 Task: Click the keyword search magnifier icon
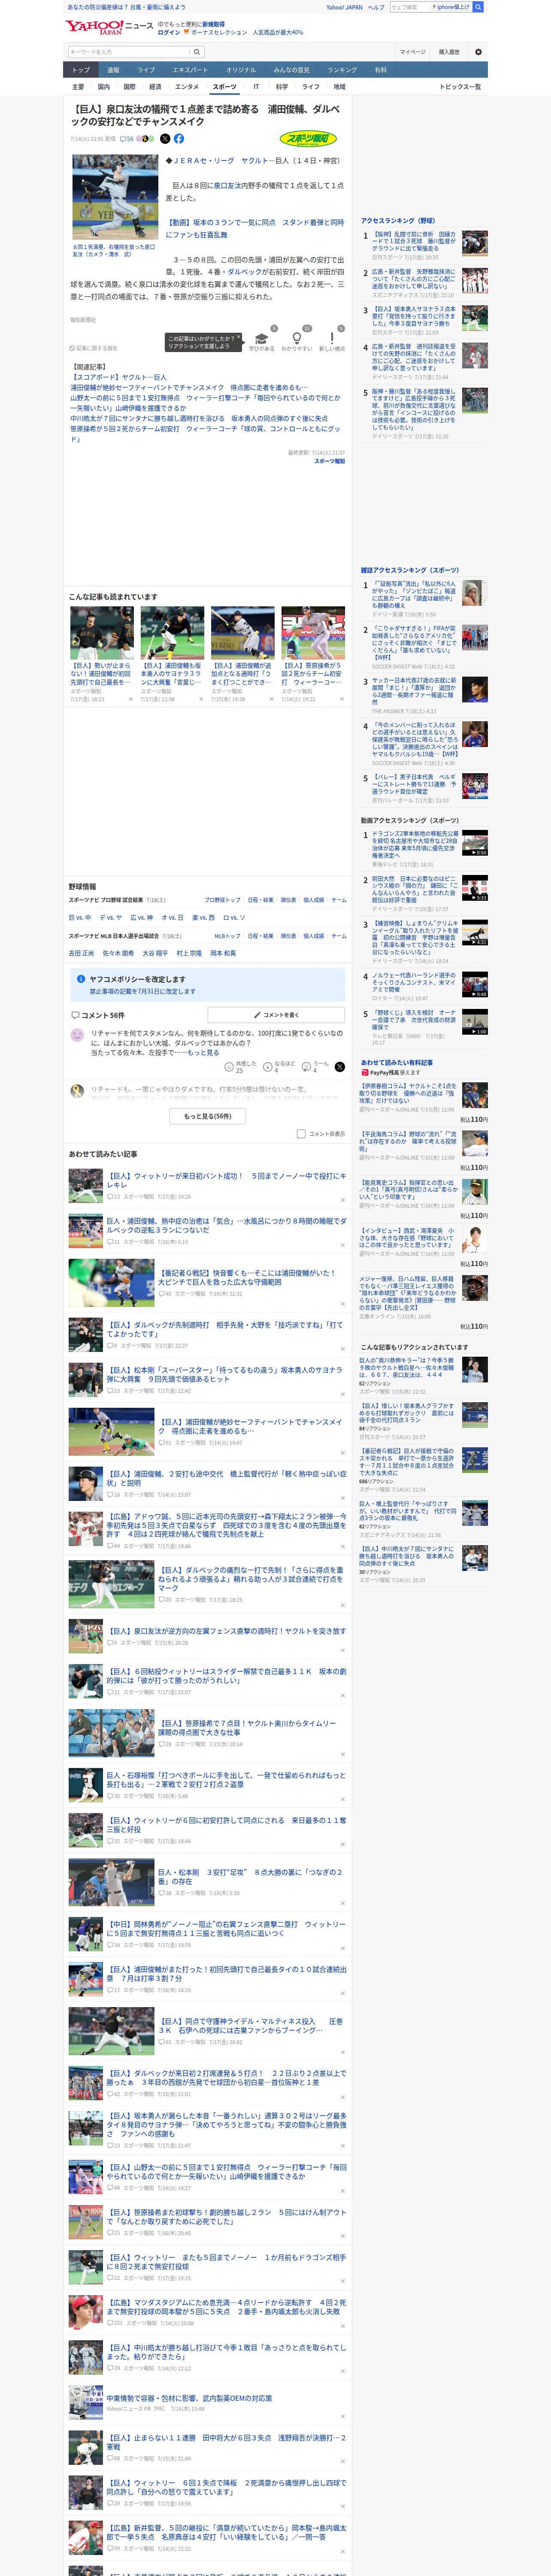[197, 52]
